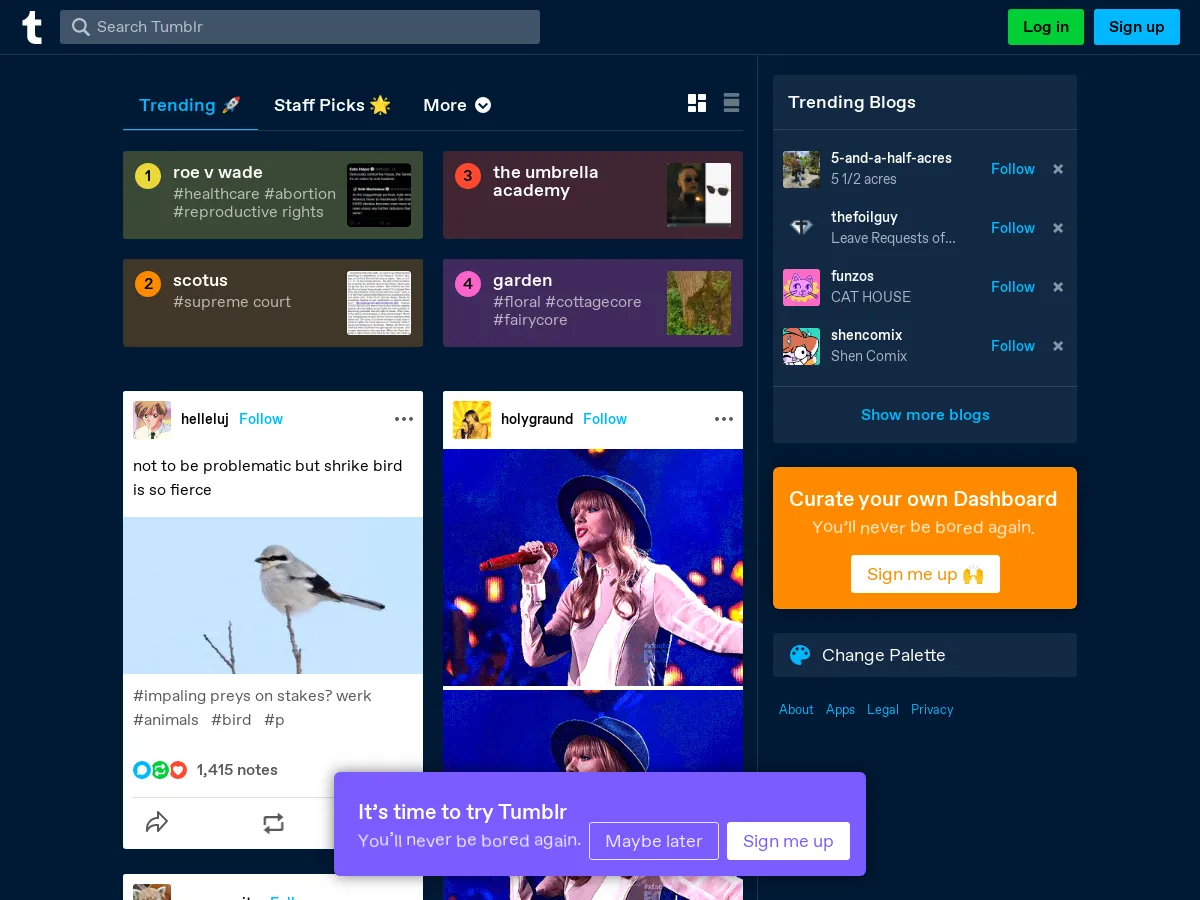Open the Staff Picks tab
The image size is (1200, 900).
click(332, 105)
